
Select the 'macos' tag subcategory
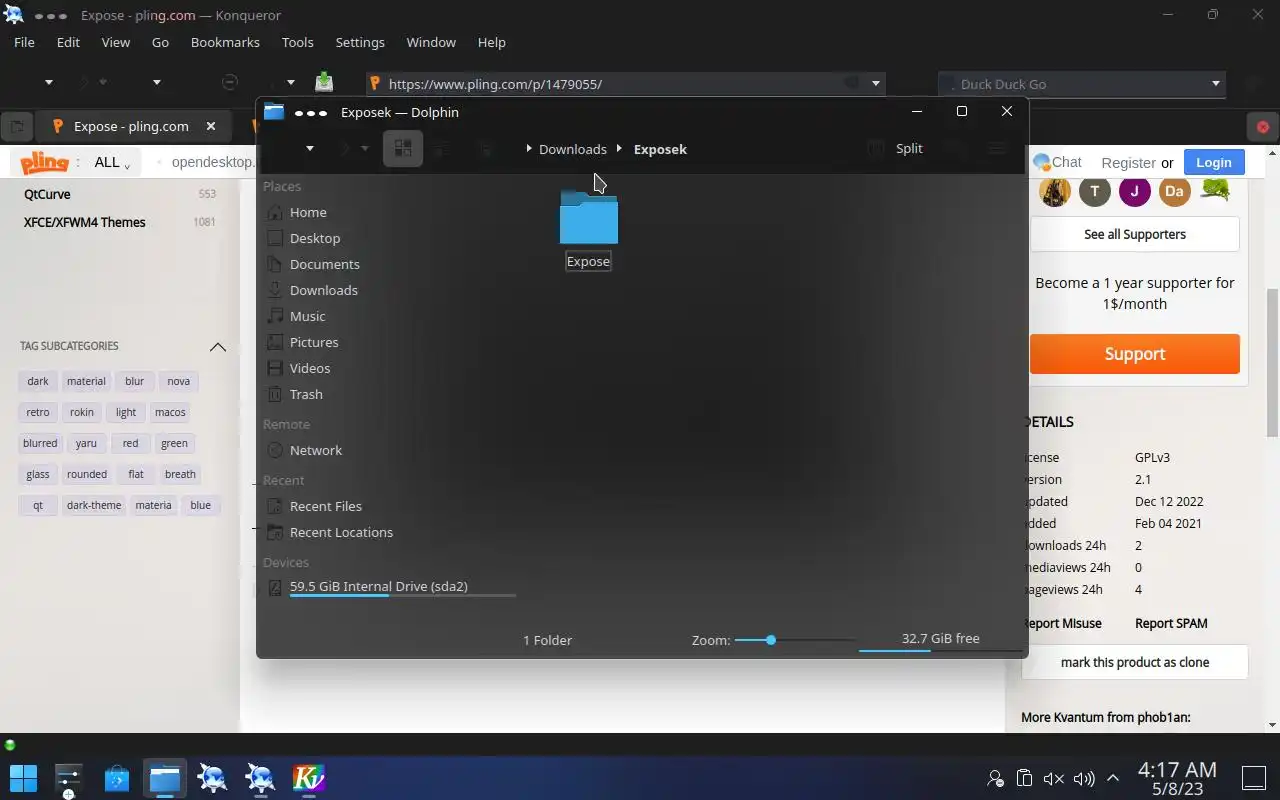tap(170, 412)
